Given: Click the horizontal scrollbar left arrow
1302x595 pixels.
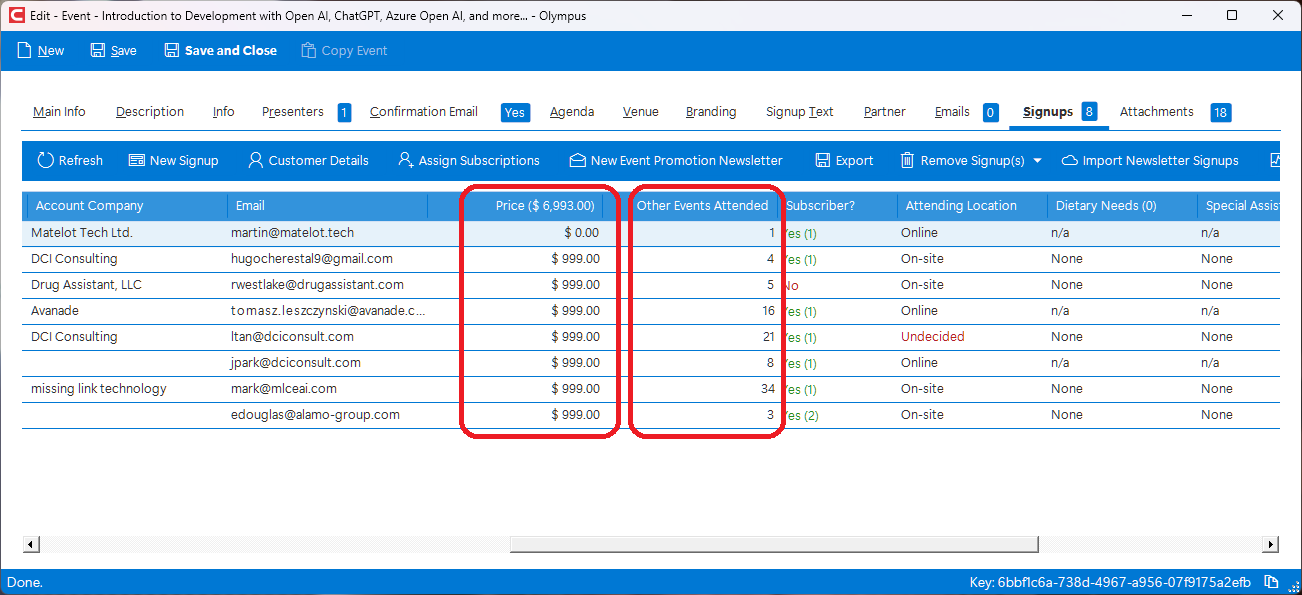Looking at the screenshot, I should coord(31,545).
